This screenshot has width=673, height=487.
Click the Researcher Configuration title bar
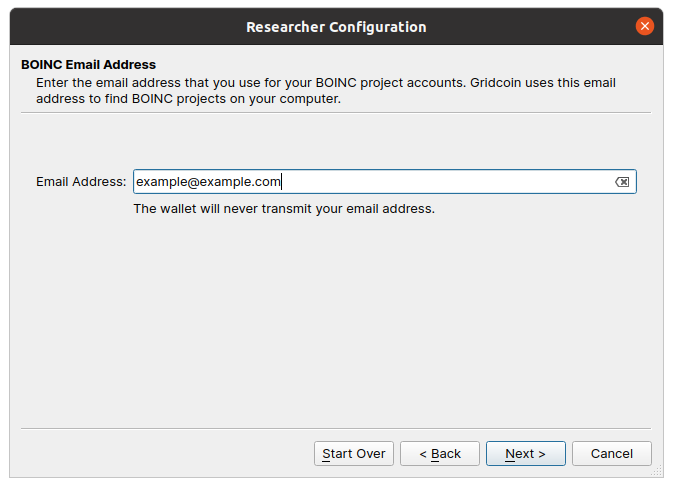tap(336, 27)
